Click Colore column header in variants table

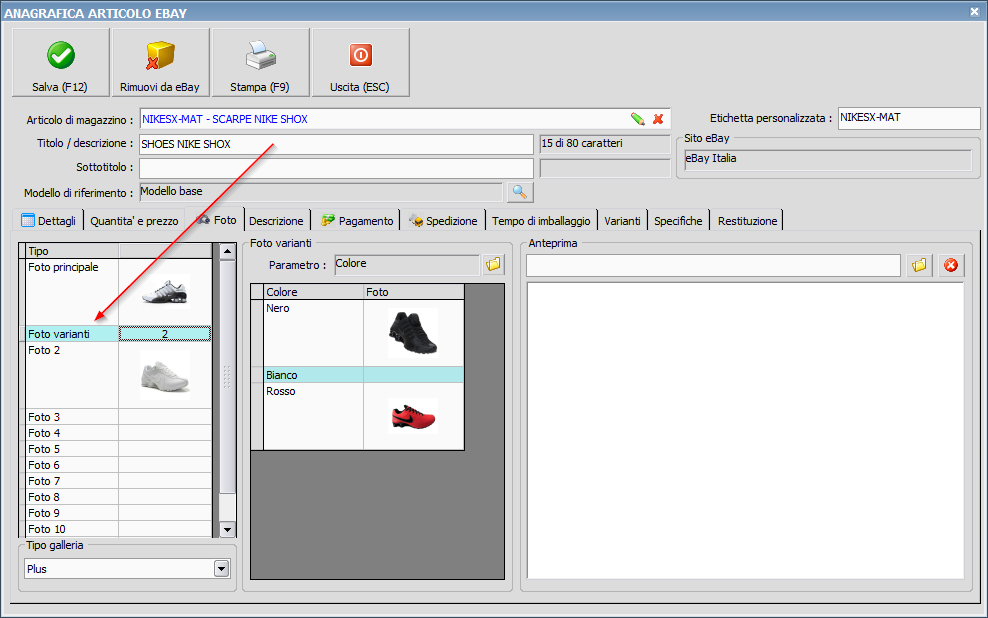click(x=313, y=292)
